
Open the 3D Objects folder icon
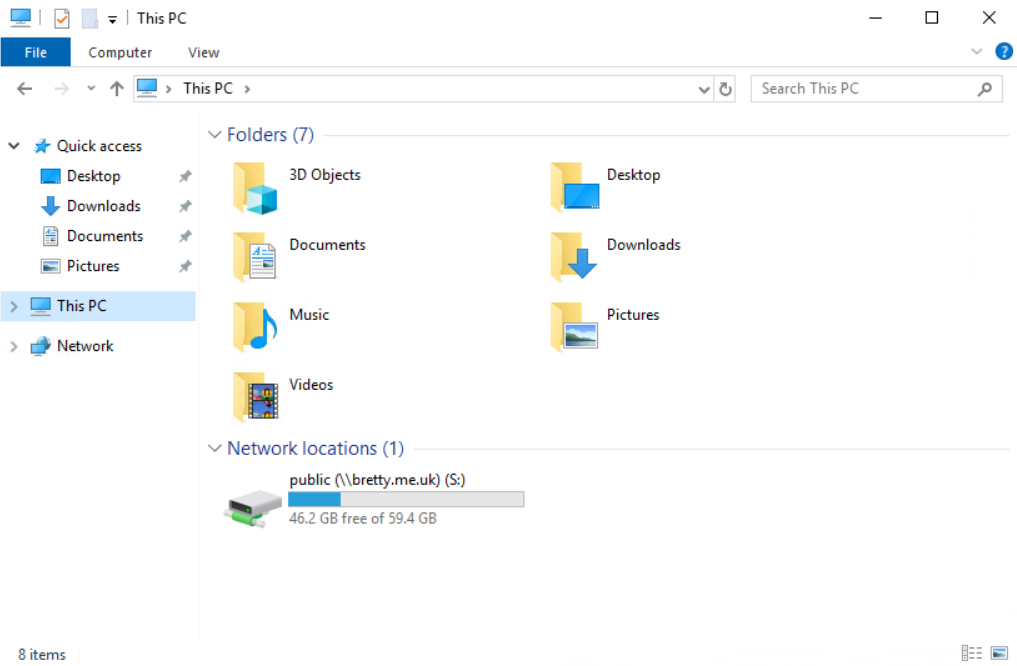(x=254, y=188)
